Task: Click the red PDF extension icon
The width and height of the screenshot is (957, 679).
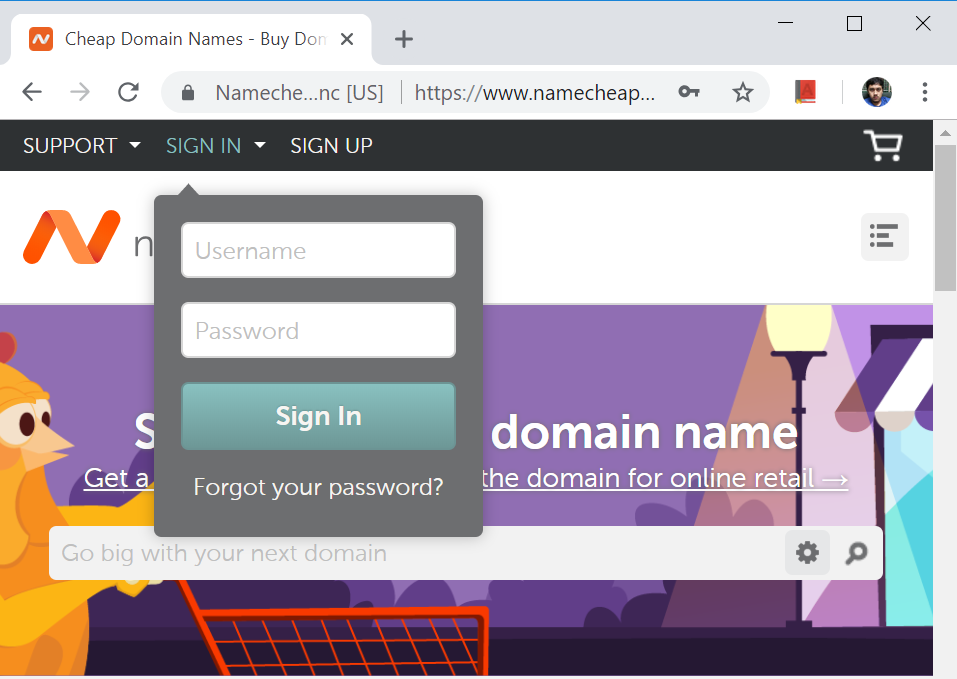Action: click(x=806, y=92)
